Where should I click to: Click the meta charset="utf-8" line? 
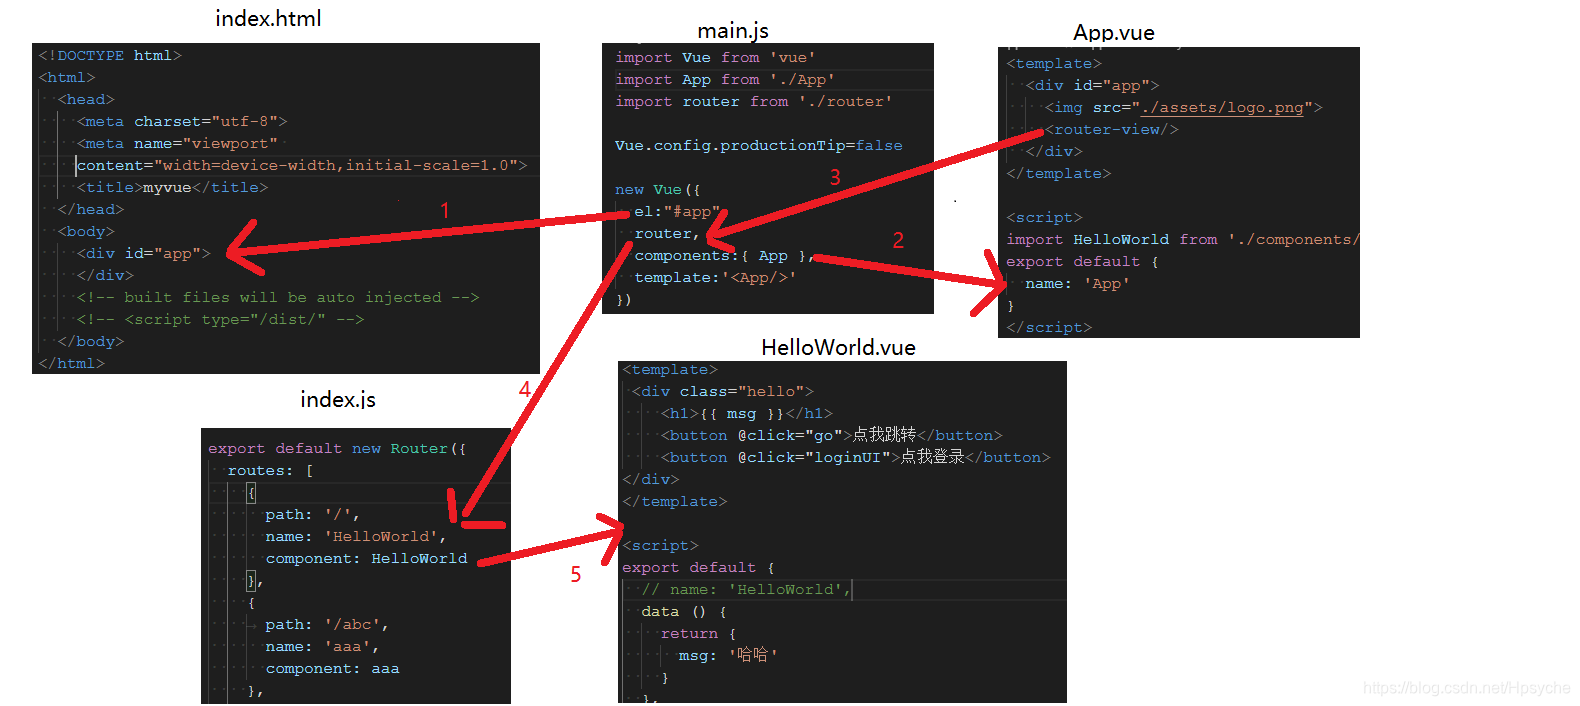click(182, 122)
